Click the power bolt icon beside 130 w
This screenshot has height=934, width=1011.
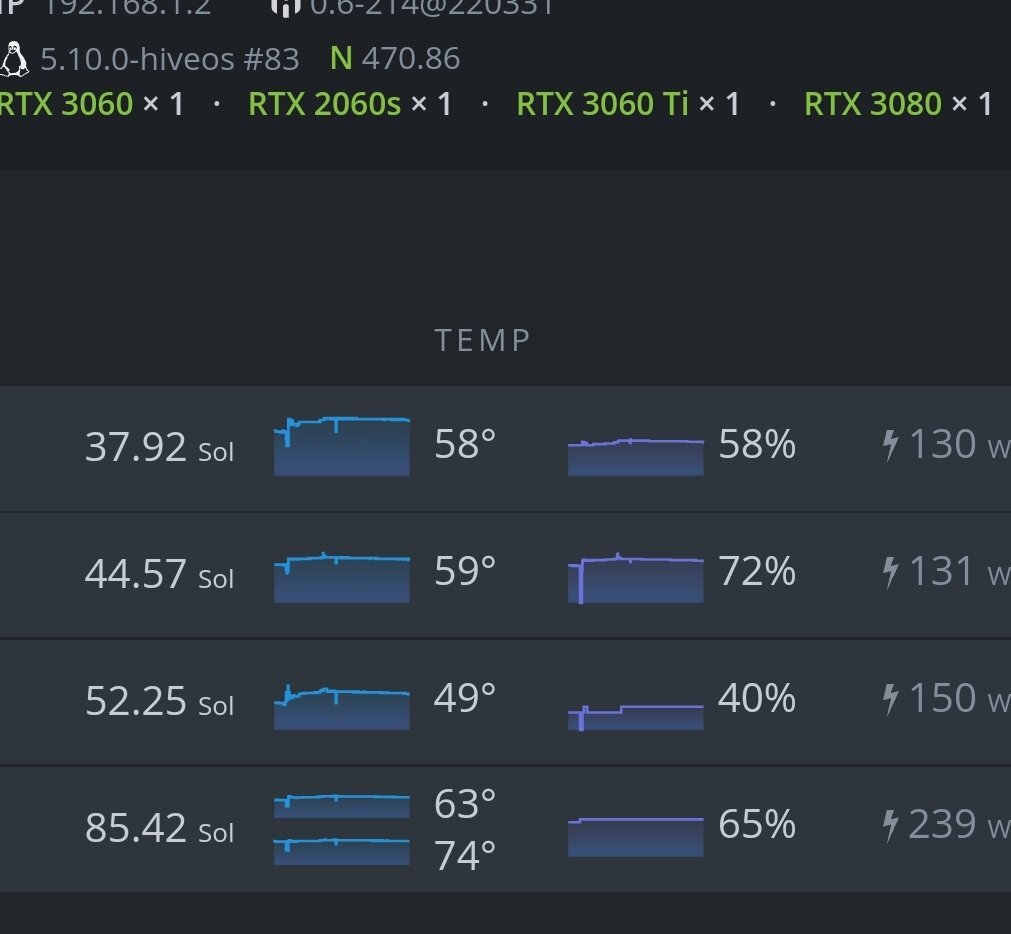click(890, 445)
